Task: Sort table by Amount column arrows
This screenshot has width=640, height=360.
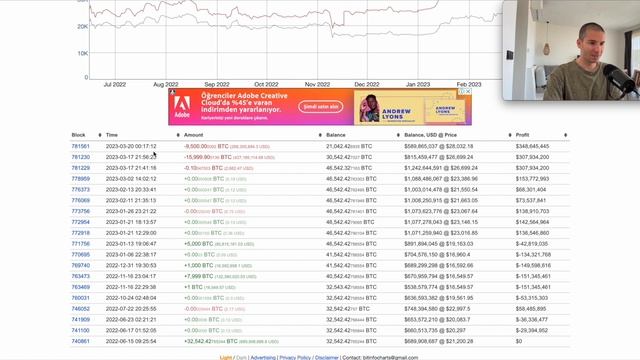Action: point(320,135)
